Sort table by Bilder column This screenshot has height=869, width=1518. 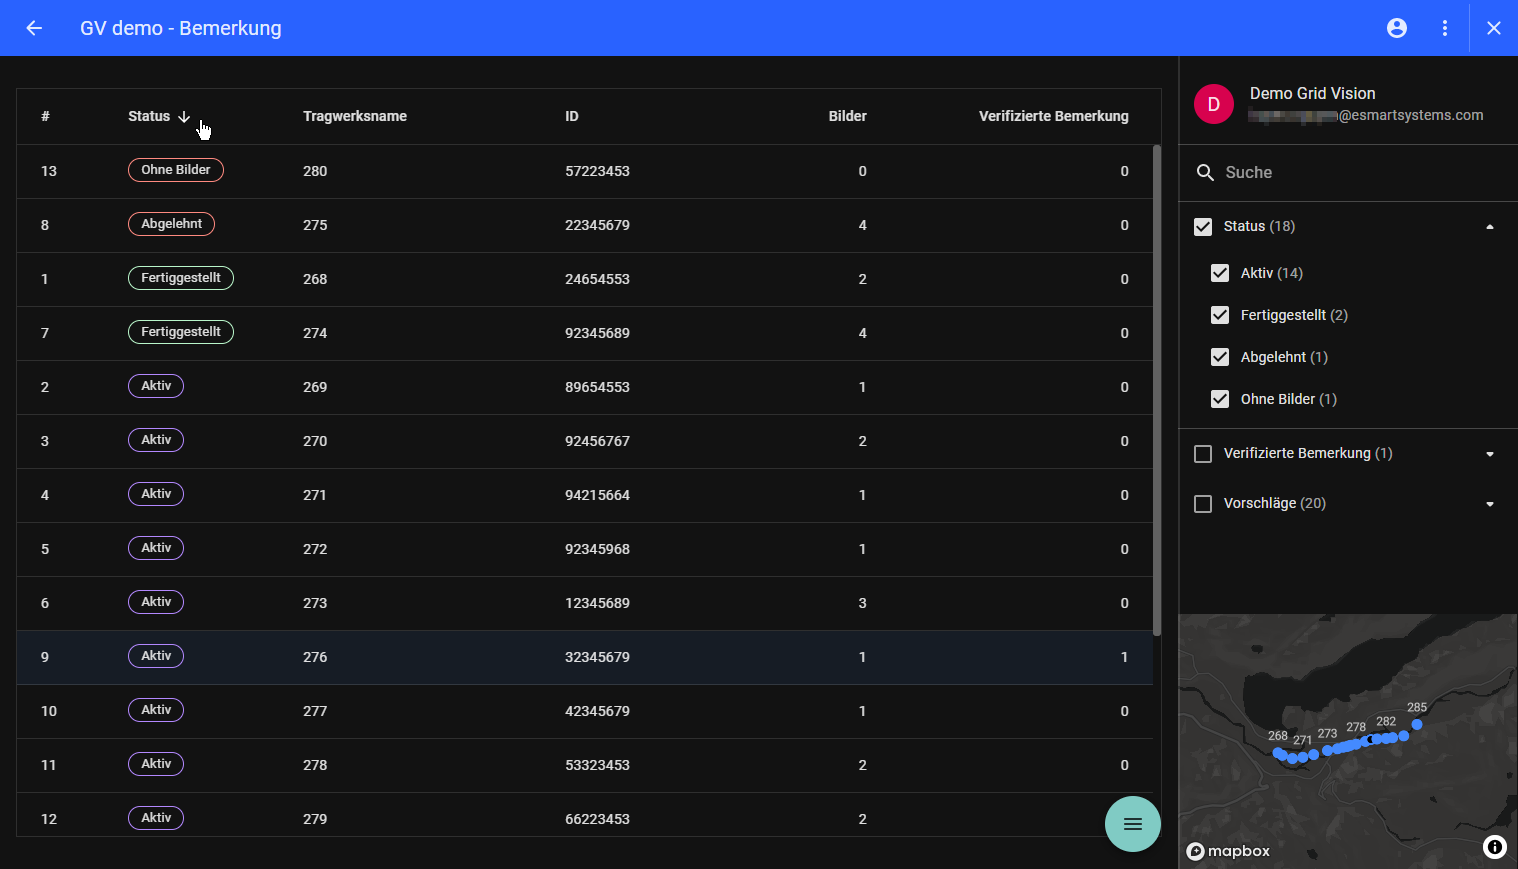click(x=847, y=116)
